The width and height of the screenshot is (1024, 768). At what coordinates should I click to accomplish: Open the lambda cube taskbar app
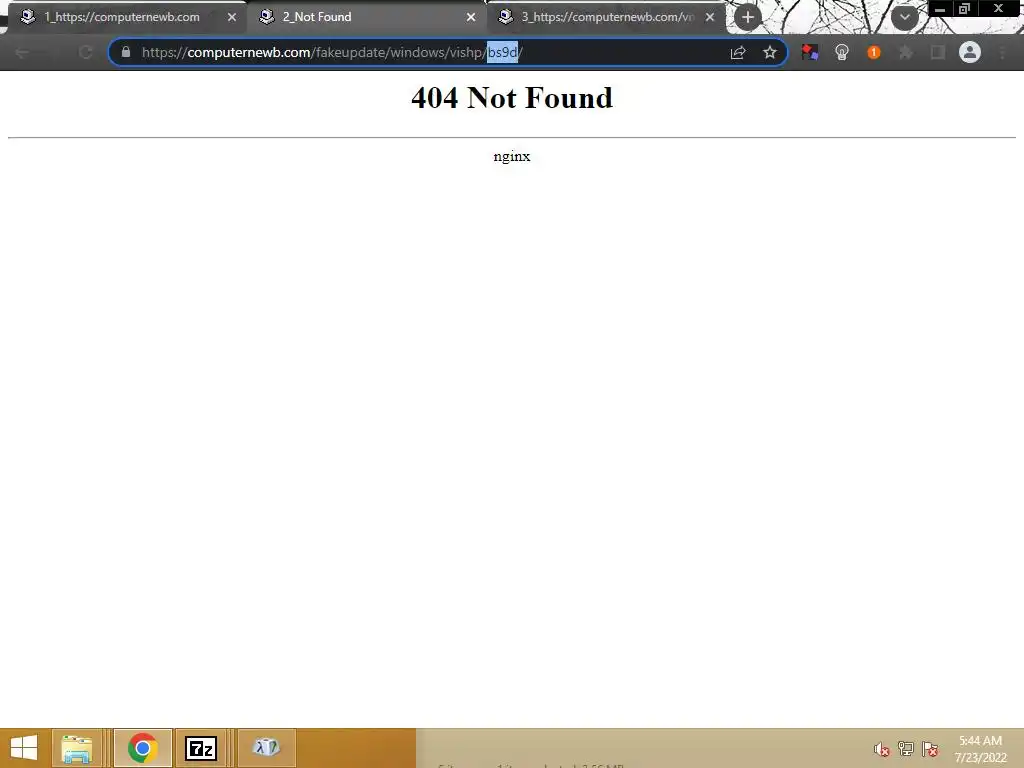pyautogui.click(x=266, y=748)
